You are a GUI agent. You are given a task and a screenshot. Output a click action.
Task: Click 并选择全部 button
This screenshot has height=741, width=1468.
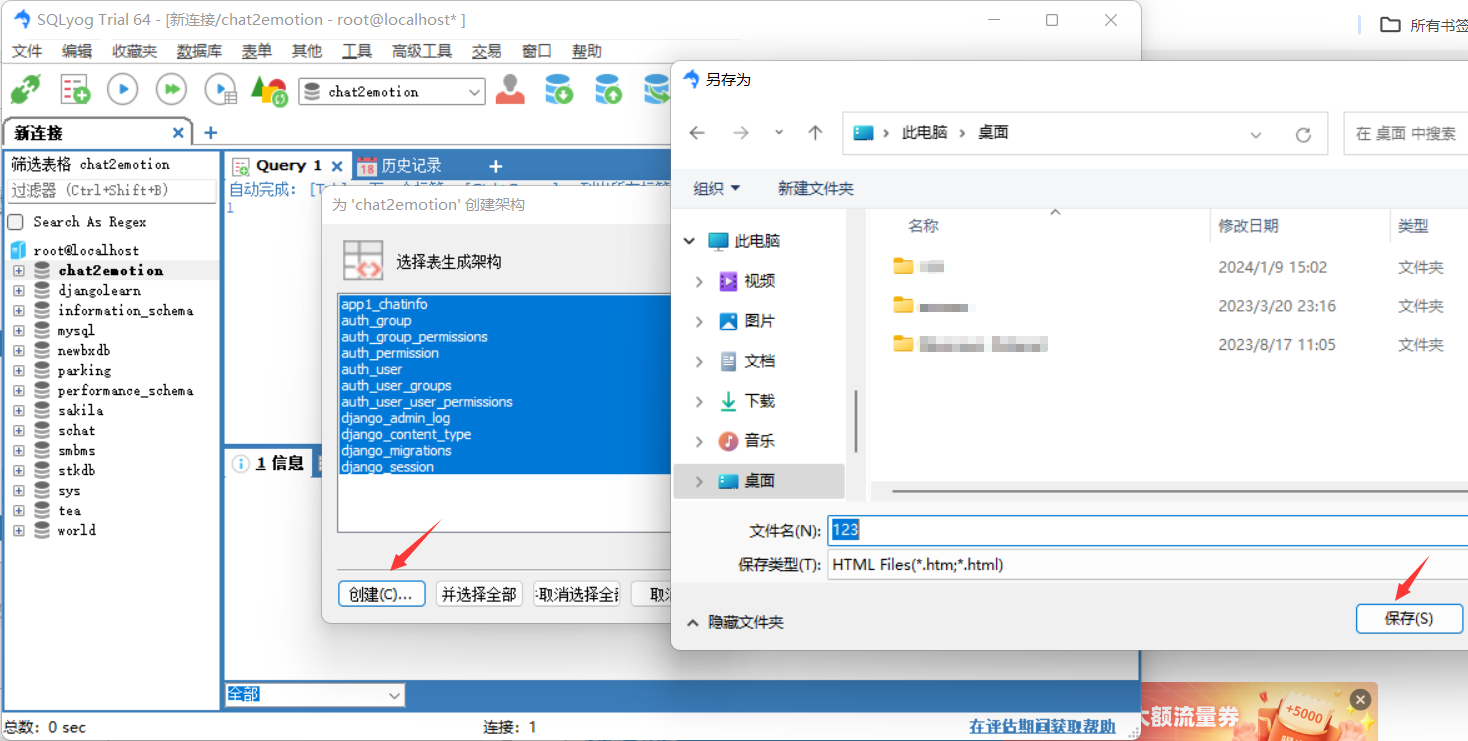pyautogui.click(x=479, y=594)
